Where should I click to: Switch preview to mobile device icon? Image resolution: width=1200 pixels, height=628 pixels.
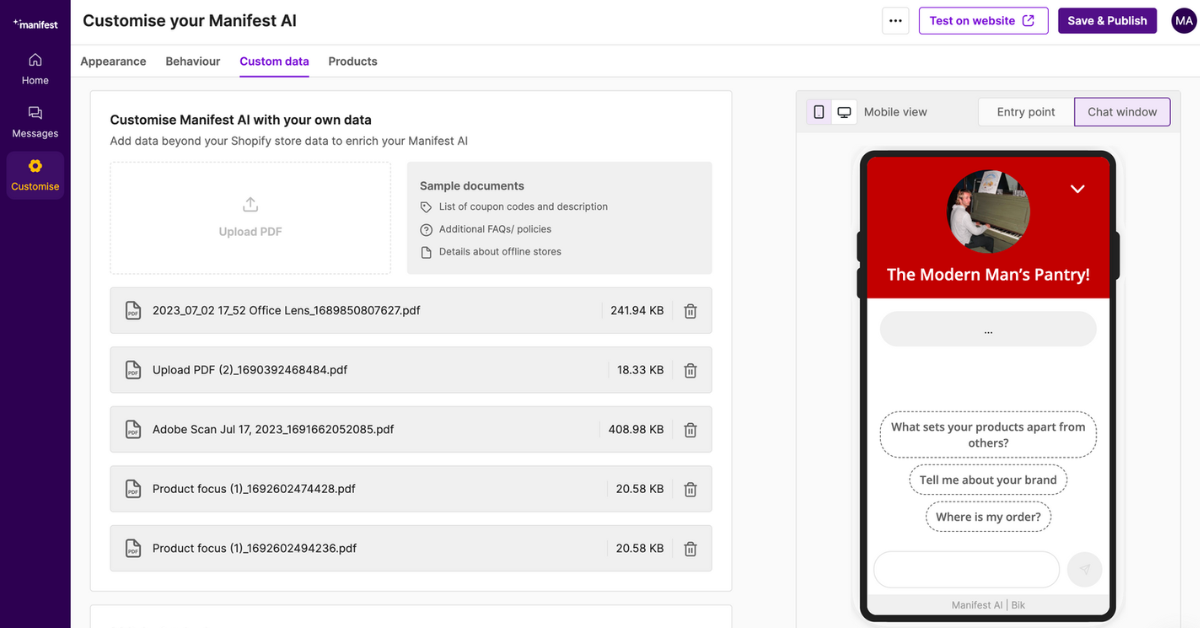pyautogui.click(x=819, y=112)
